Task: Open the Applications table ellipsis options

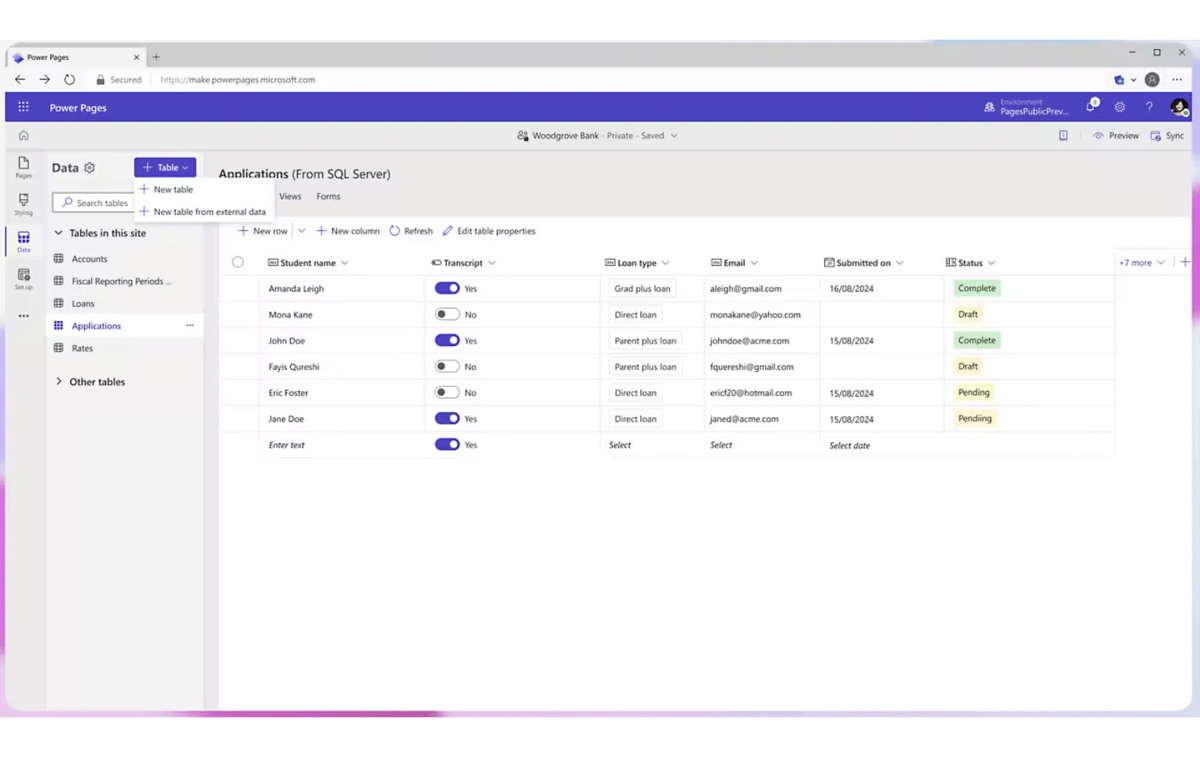Action: coord(190,326)
